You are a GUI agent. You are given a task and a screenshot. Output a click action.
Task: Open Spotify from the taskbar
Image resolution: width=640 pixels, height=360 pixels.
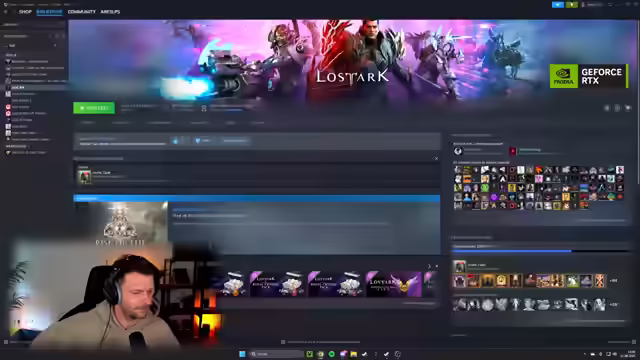331,354
